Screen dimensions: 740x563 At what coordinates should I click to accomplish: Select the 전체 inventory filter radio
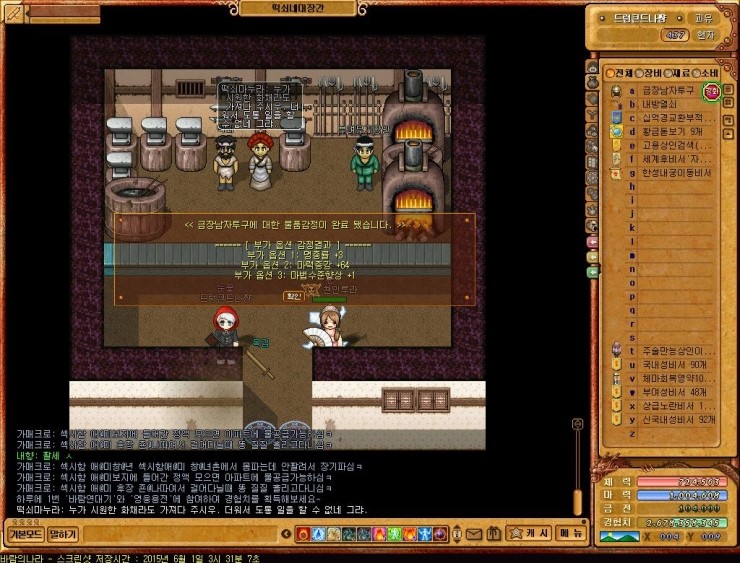(x=611, y=73)
